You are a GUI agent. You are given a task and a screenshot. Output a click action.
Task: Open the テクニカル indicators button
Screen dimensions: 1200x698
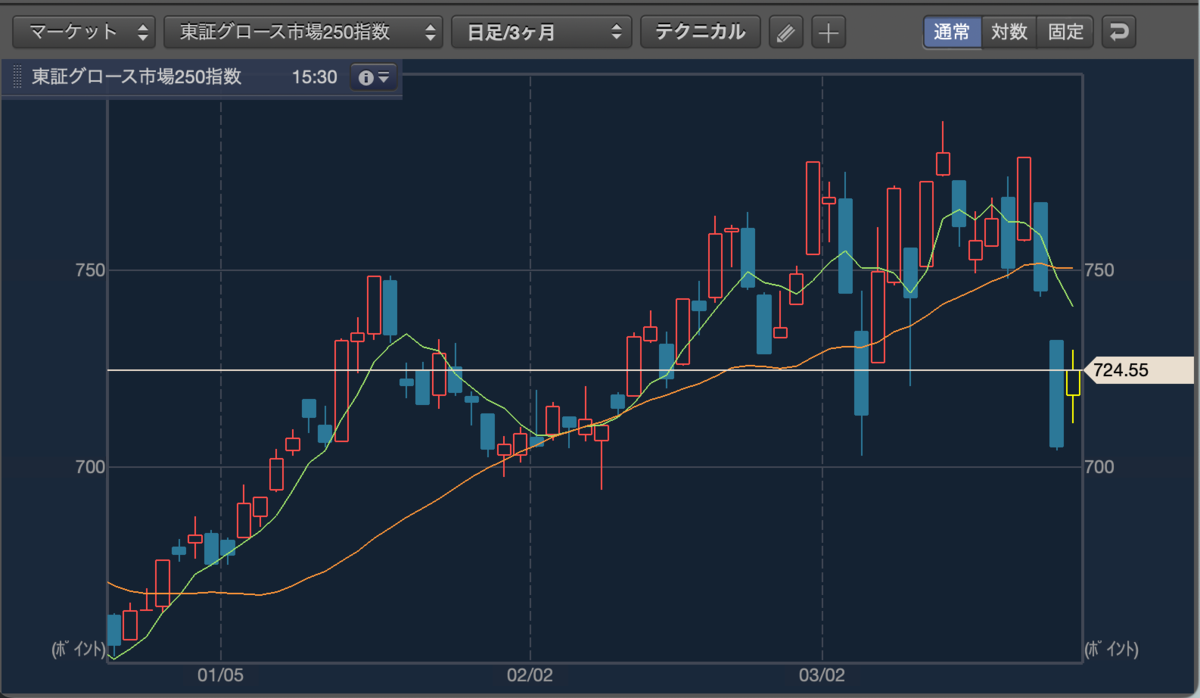(700, 31)
